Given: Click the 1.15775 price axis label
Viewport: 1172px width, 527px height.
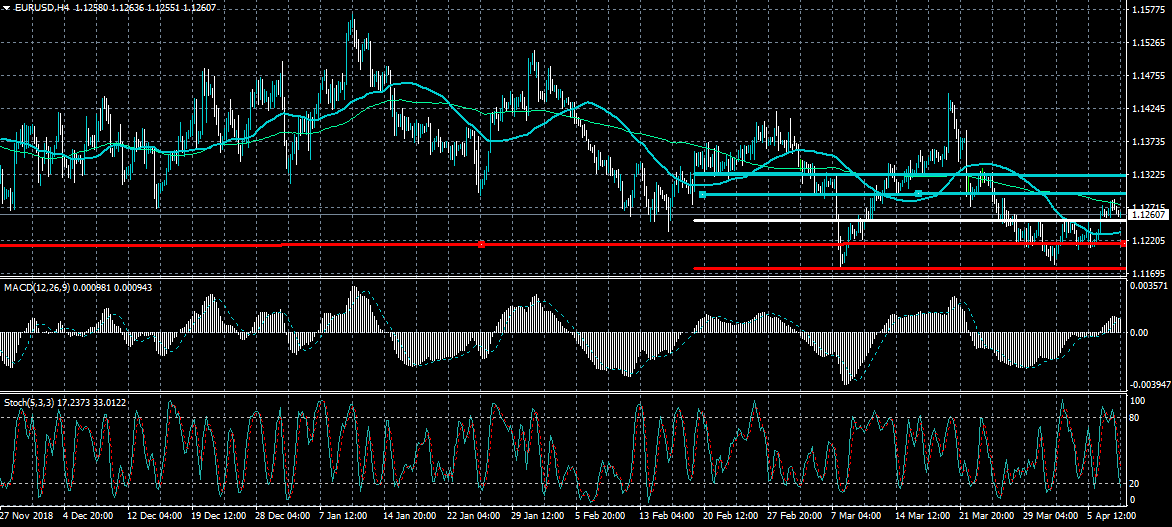Looking at the screenshot, I should tap(1147, 10).
